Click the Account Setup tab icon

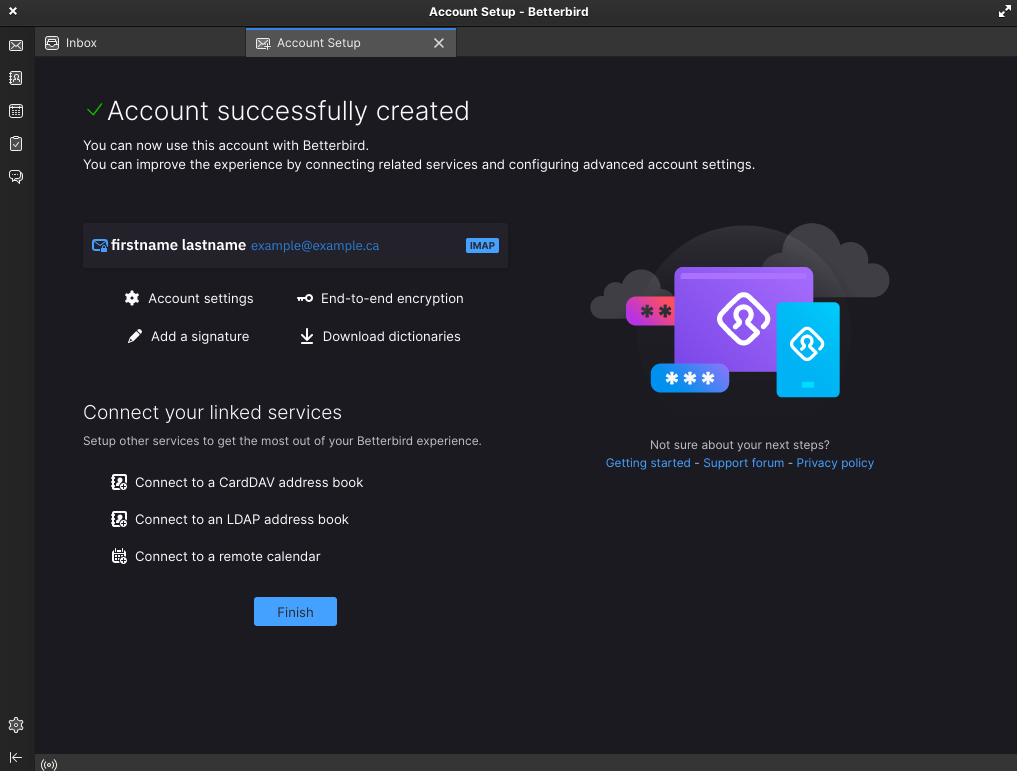pos(263,43)
